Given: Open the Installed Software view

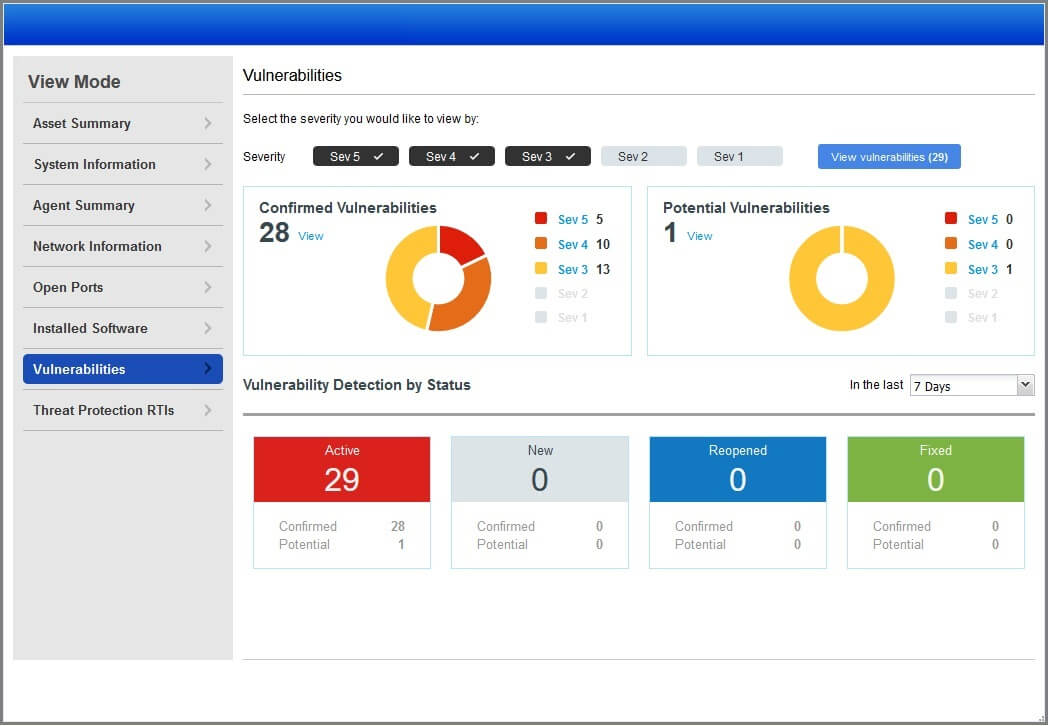Looking at the screenshot, I should click(x=123, y=328).
